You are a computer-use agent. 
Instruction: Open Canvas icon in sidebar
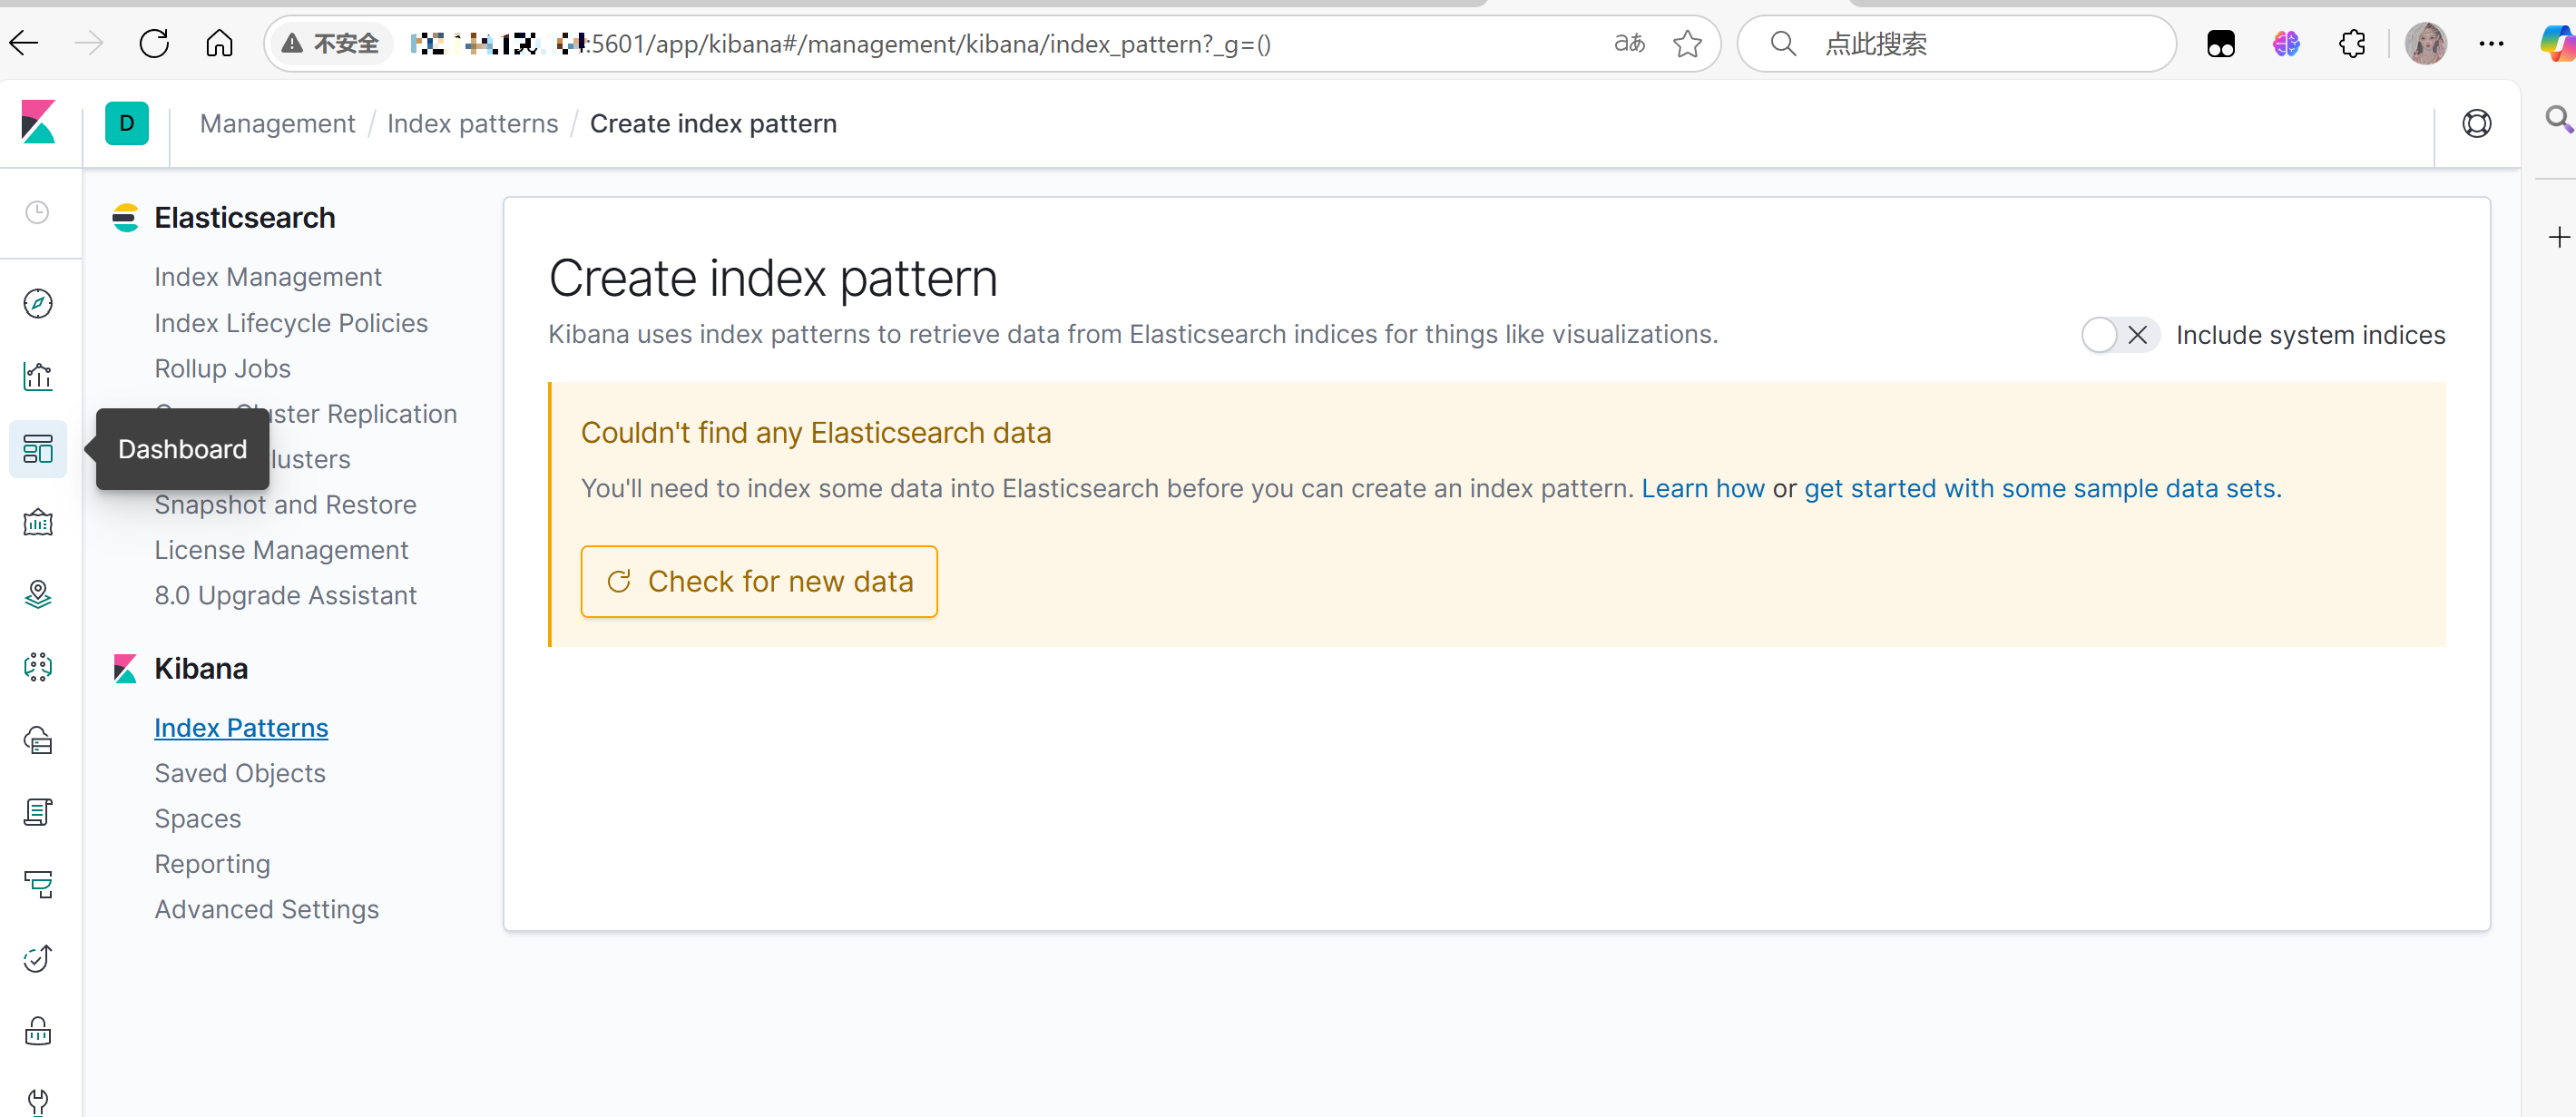[38, 522]
